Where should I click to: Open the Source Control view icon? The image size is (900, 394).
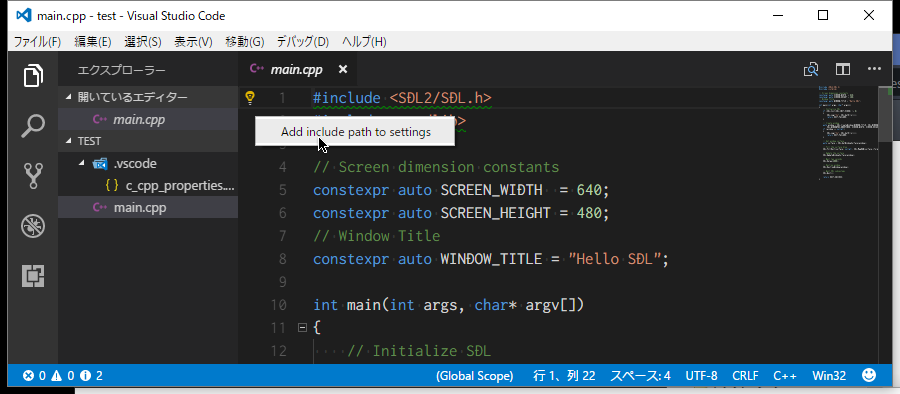pos(33,176)
